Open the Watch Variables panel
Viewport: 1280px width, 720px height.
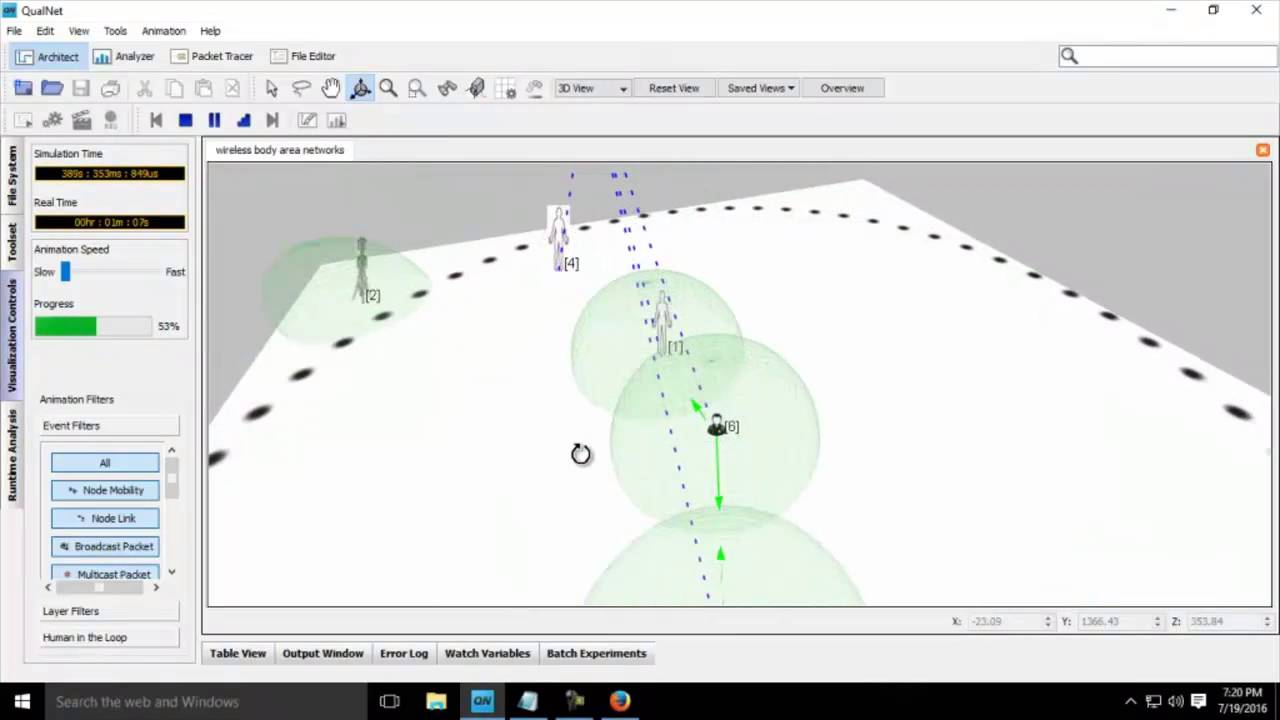pyautogui.click(x=487, y=653)
